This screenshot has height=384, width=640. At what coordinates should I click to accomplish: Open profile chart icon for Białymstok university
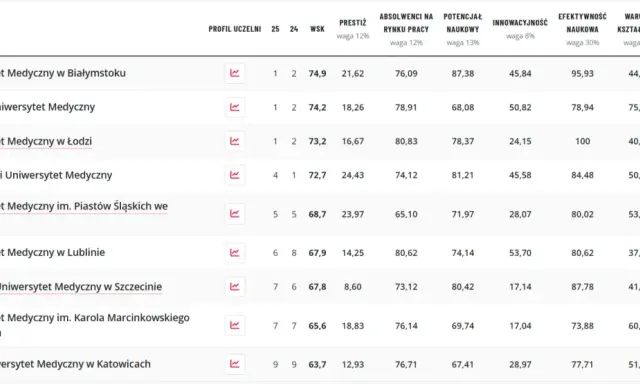click(235, 73)
